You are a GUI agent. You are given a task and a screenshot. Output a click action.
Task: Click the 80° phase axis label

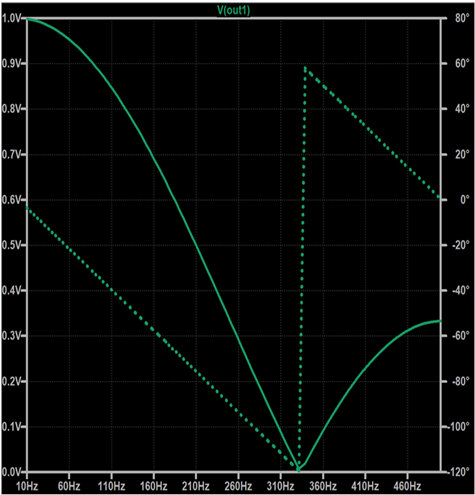click(462, 18)
